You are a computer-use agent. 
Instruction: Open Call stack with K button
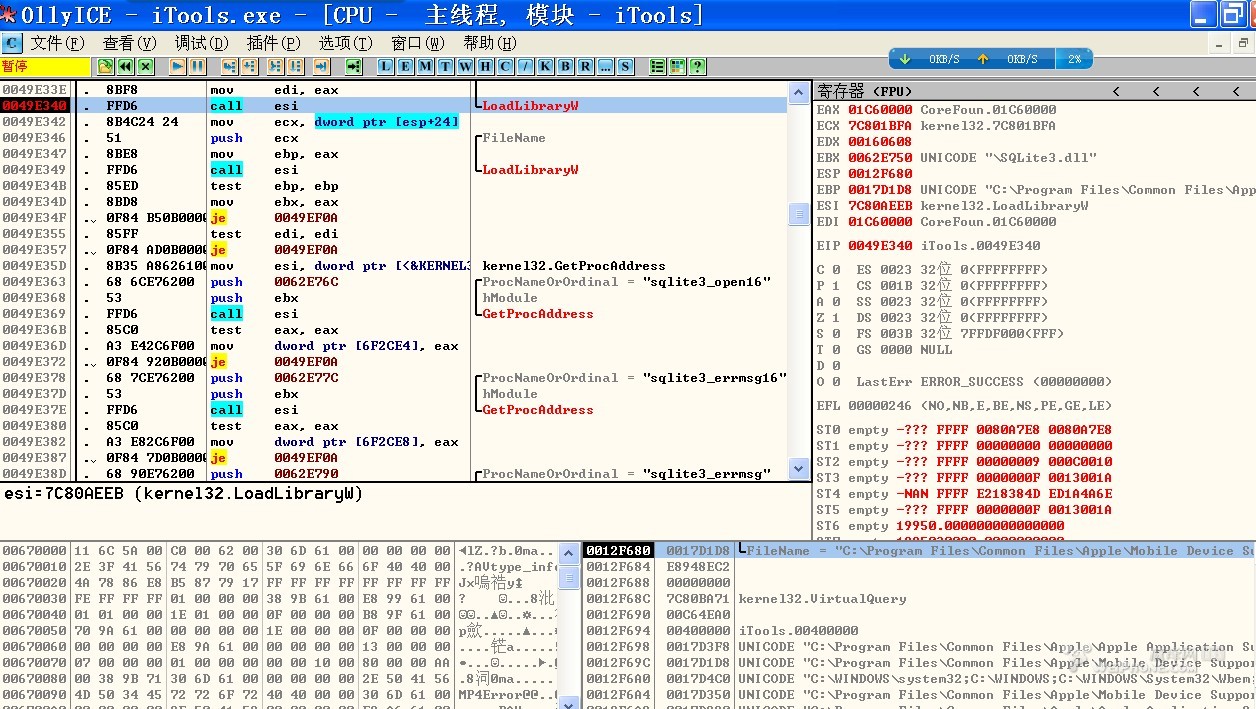click(546, 67)
